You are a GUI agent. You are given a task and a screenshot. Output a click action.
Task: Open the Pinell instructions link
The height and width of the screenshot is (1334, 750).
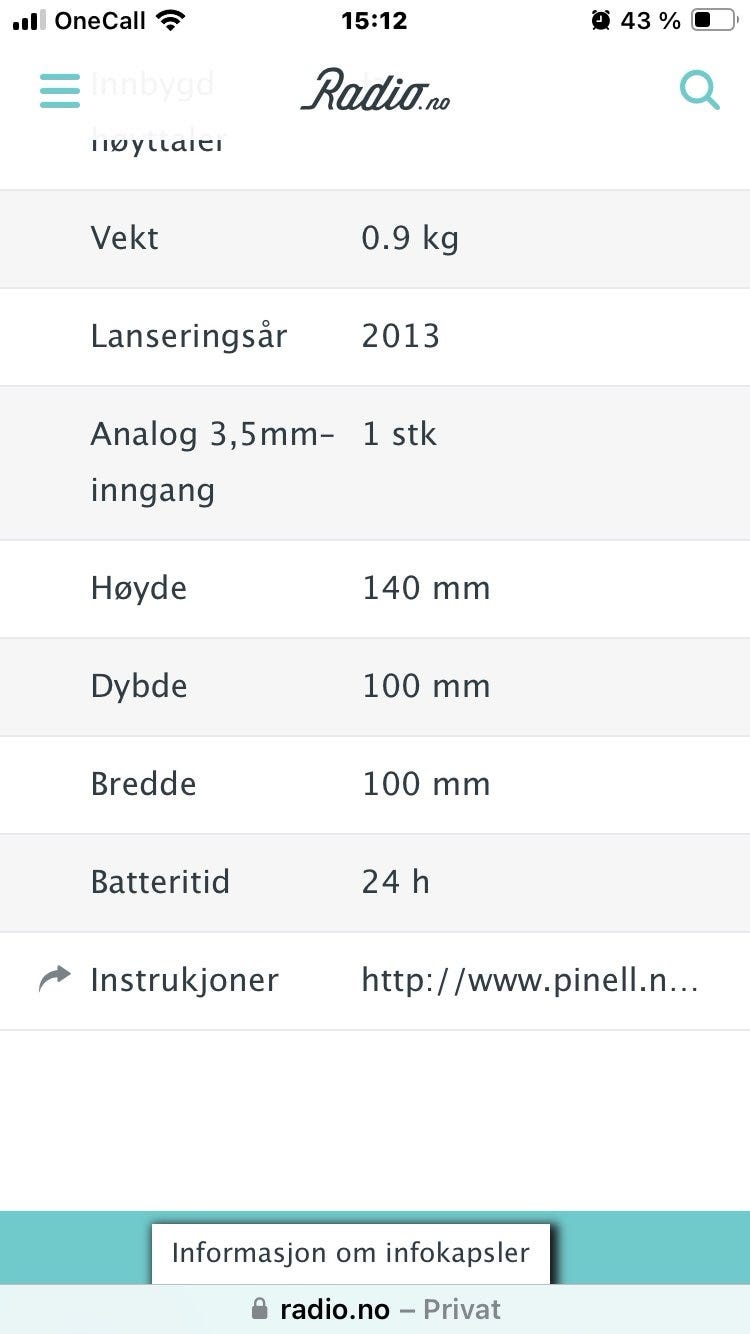click(530, 980)
